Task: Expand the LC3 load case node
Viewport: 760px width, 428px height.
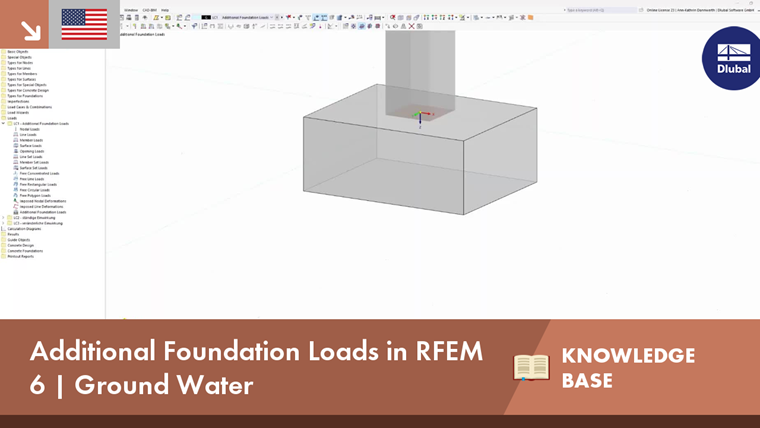Action: pos(3,223)
